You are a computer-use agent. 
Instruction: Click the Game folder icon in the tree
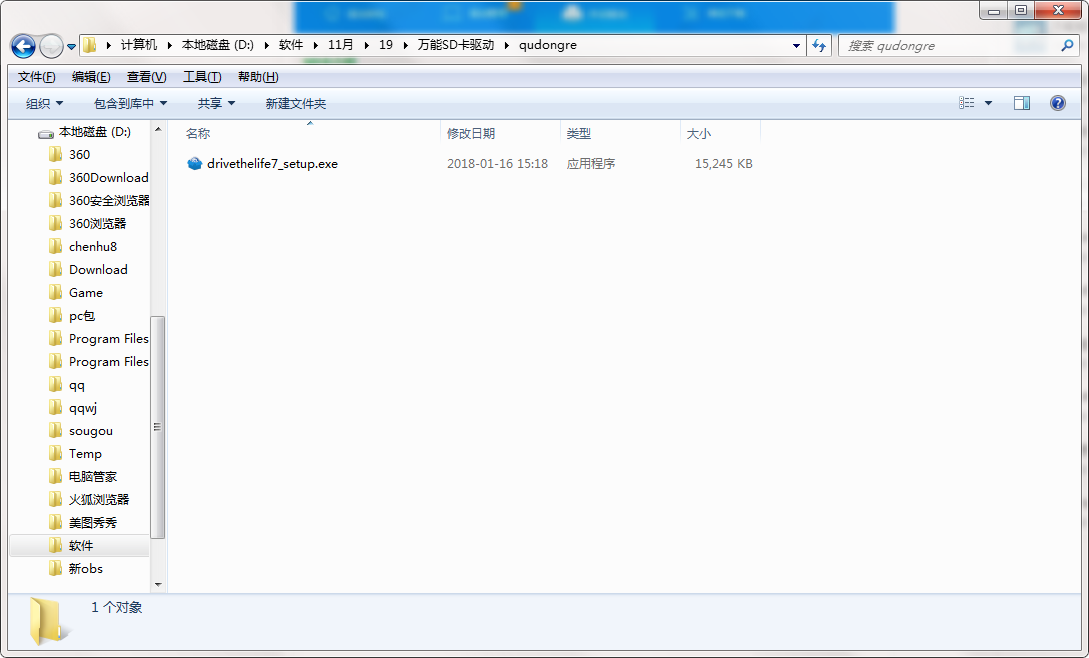click(56, 292)
